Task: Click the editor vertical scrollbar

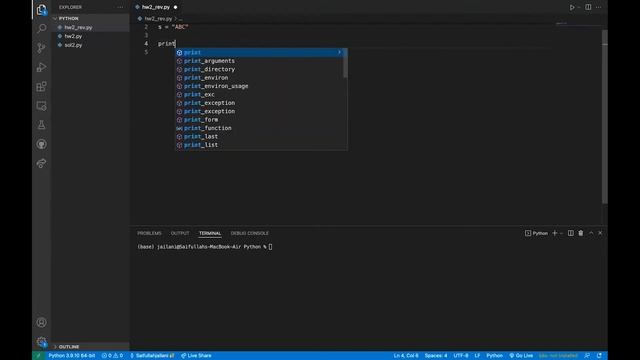Action: (604, 116)
